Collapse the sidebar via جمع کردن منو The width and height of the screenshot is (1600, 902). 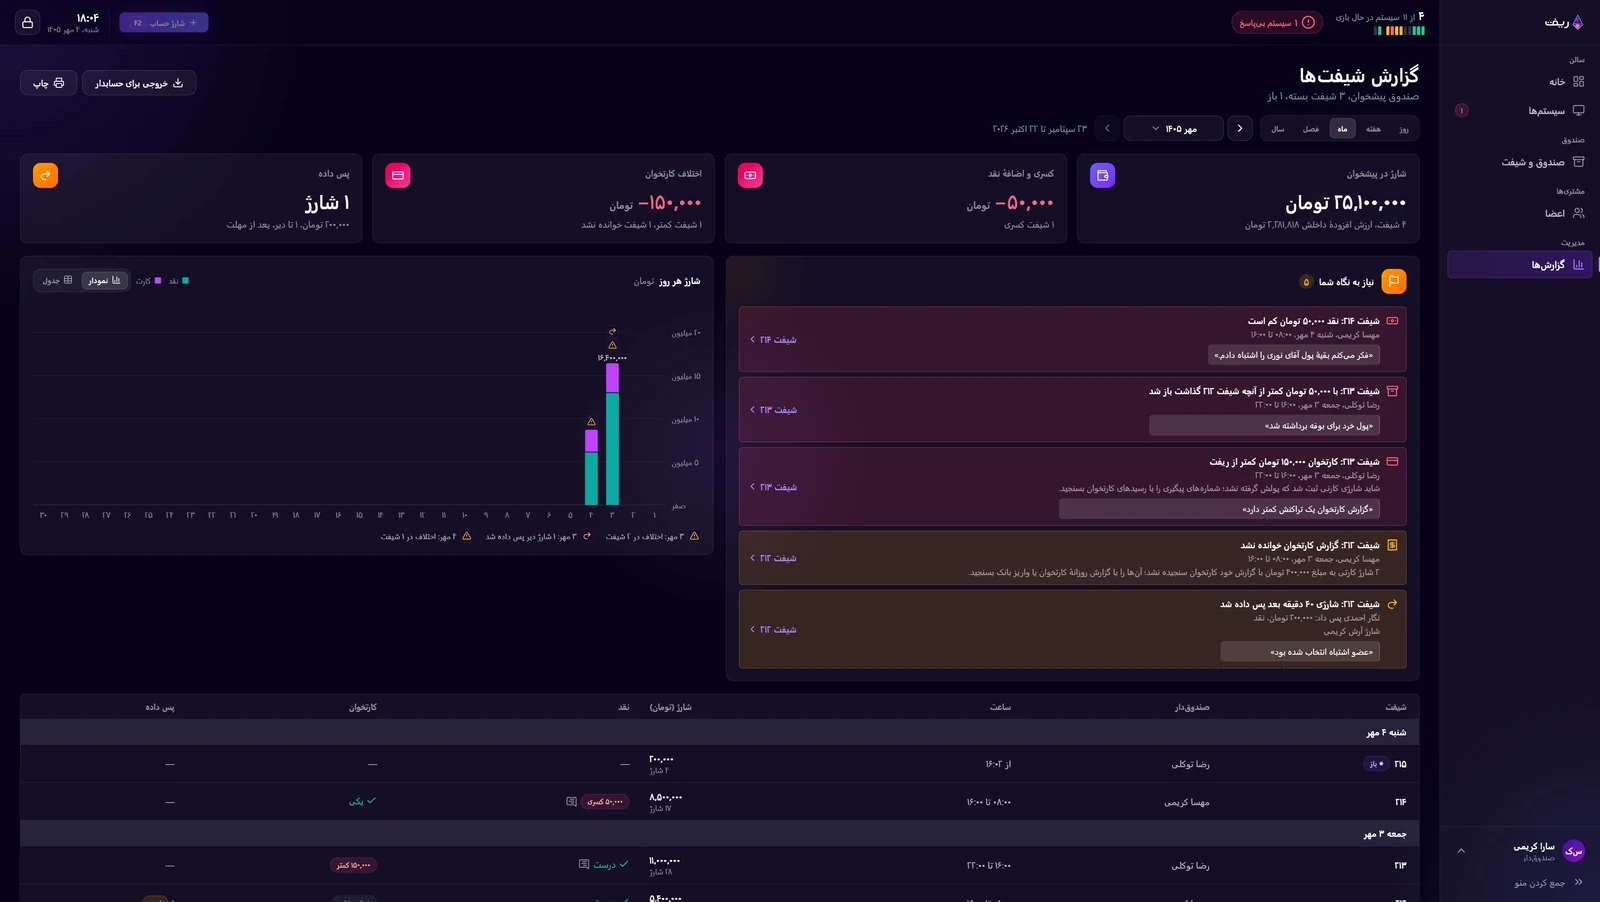coord(1548,883)
